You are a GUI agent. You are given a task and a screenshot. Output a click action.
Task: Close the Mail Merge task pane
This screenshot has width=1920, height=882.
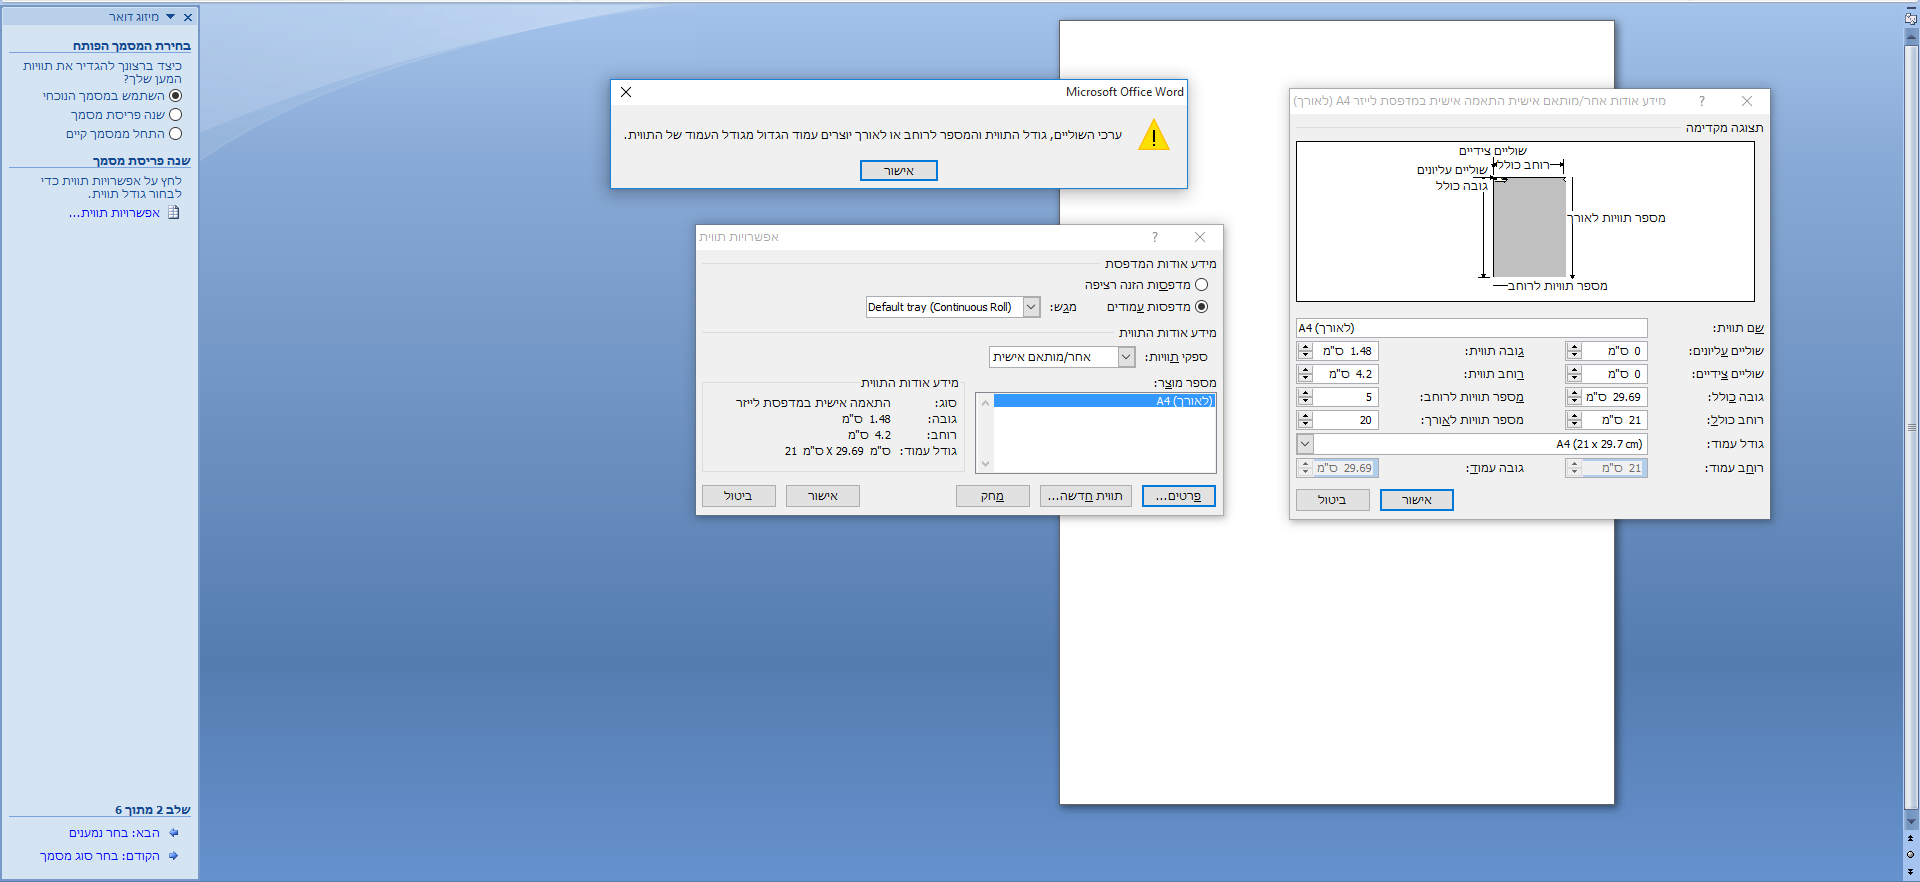(188, 17)
